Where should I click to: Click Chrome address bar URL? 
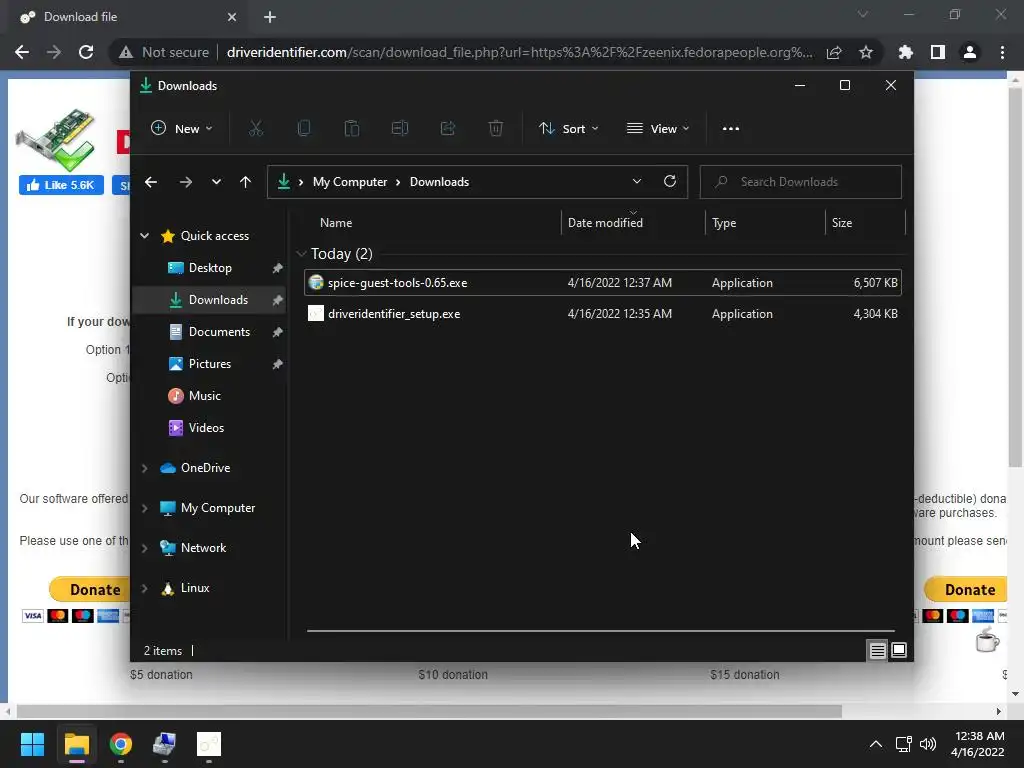click(x=519, y=52)
